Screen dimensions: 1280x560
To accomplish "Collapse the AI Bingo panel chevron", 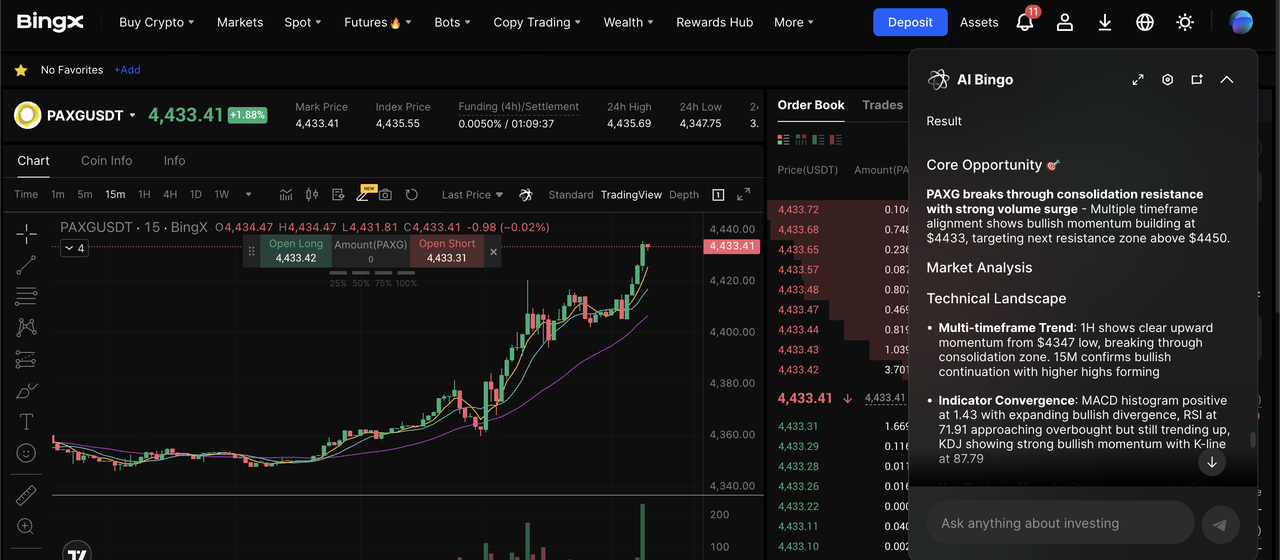I will (x=1227, y=80).
